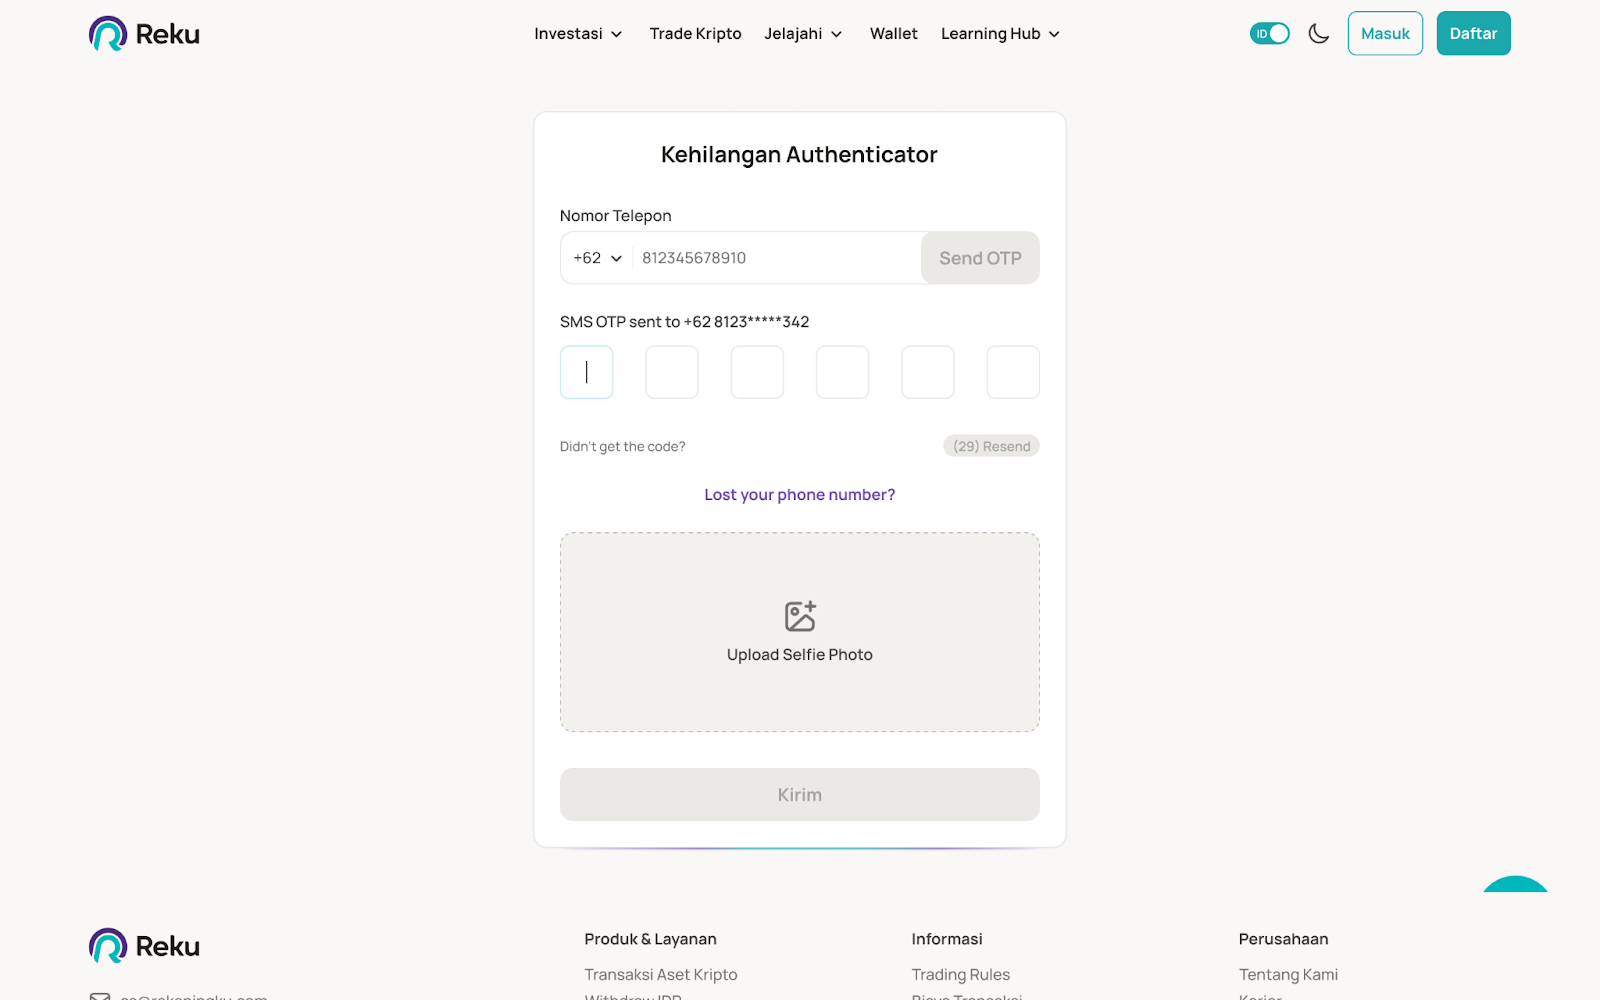The image size is (1600, 1000).
Task: Toggle the ID language switch
Action: [x=1269, y=34]
